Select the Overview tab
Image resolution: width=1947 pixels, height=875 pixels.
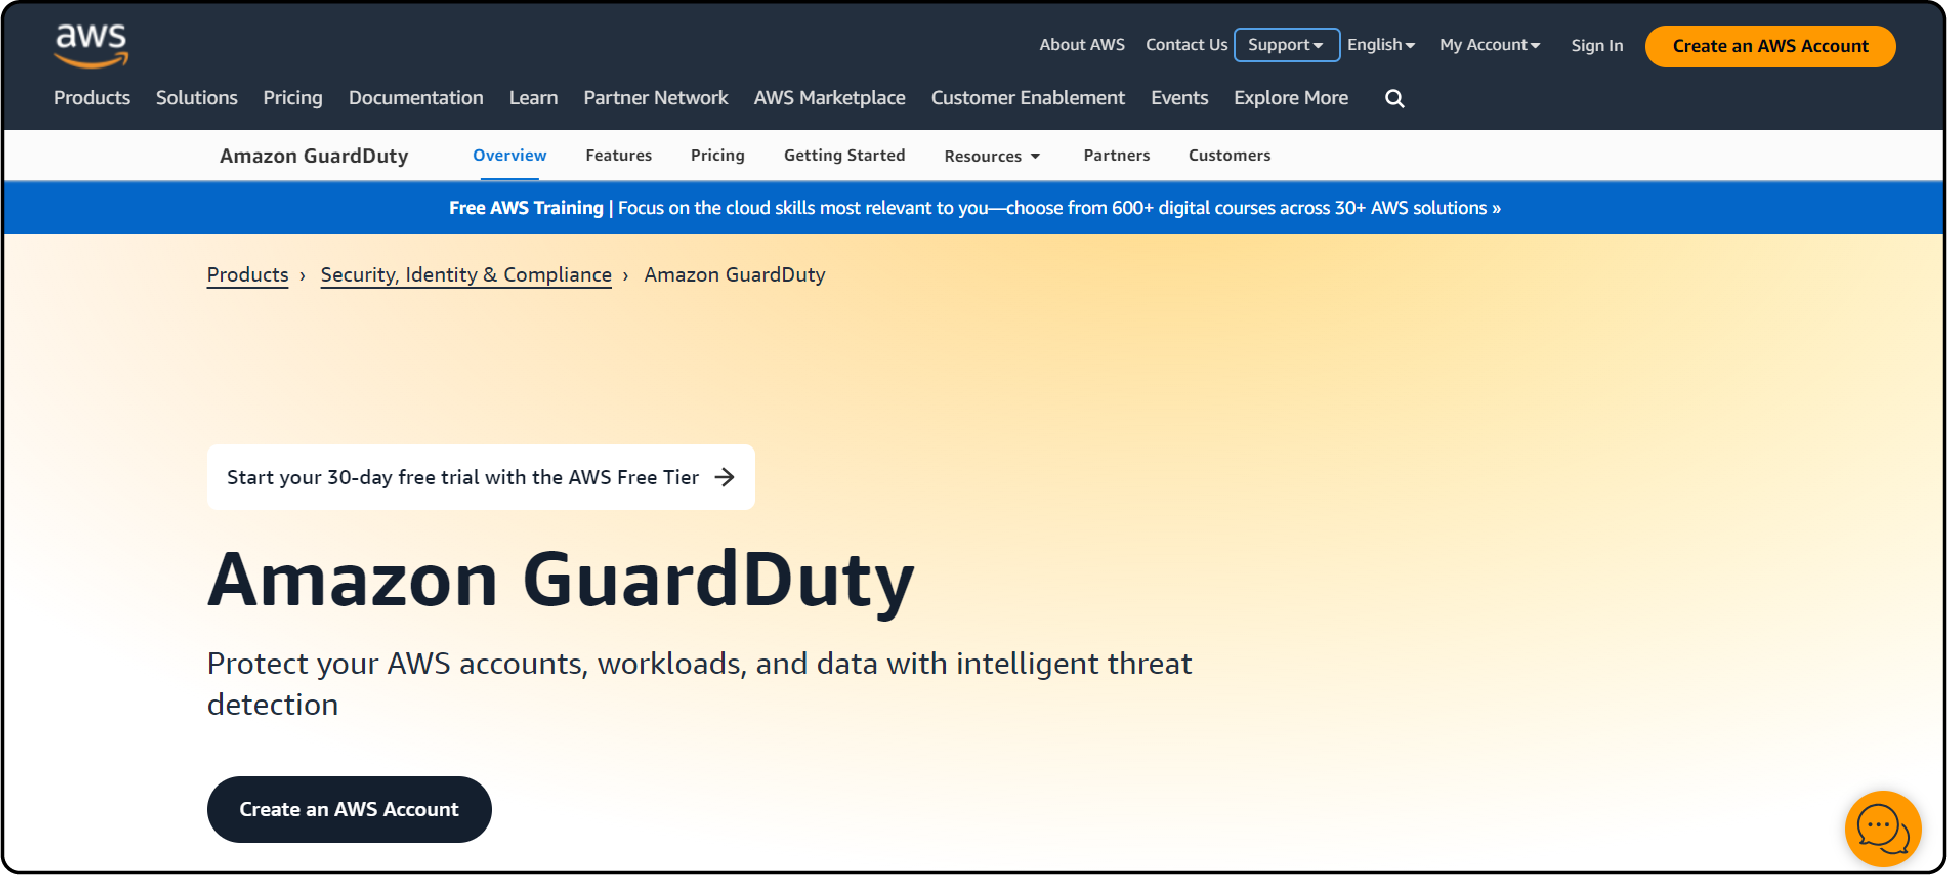coord(510,156)
